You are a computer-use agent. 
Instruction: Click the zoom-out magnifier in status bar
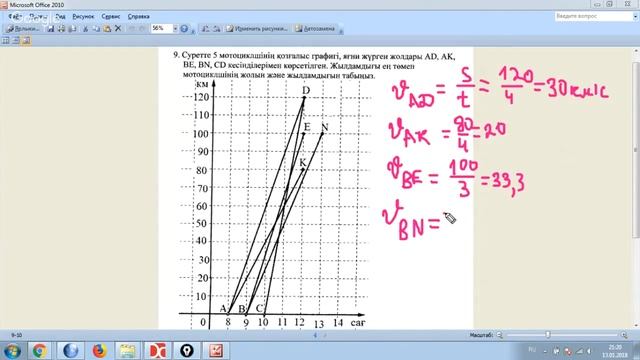[x=500, y=335]
